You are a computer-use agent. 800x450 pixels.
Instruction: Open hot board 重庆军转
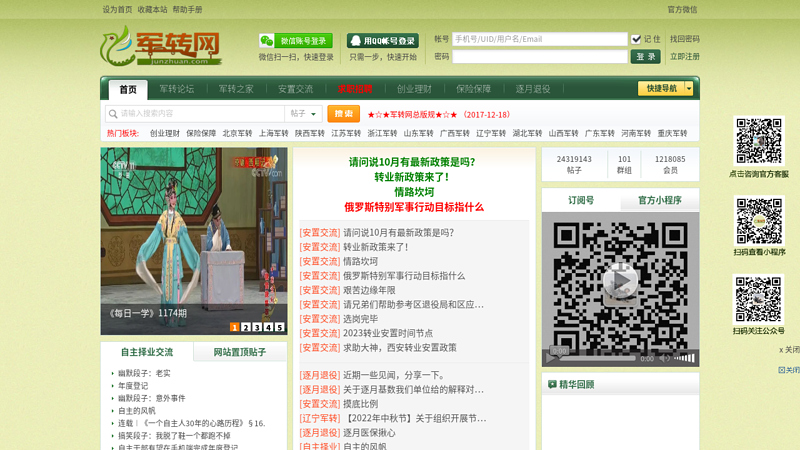(x=672, y=133)
